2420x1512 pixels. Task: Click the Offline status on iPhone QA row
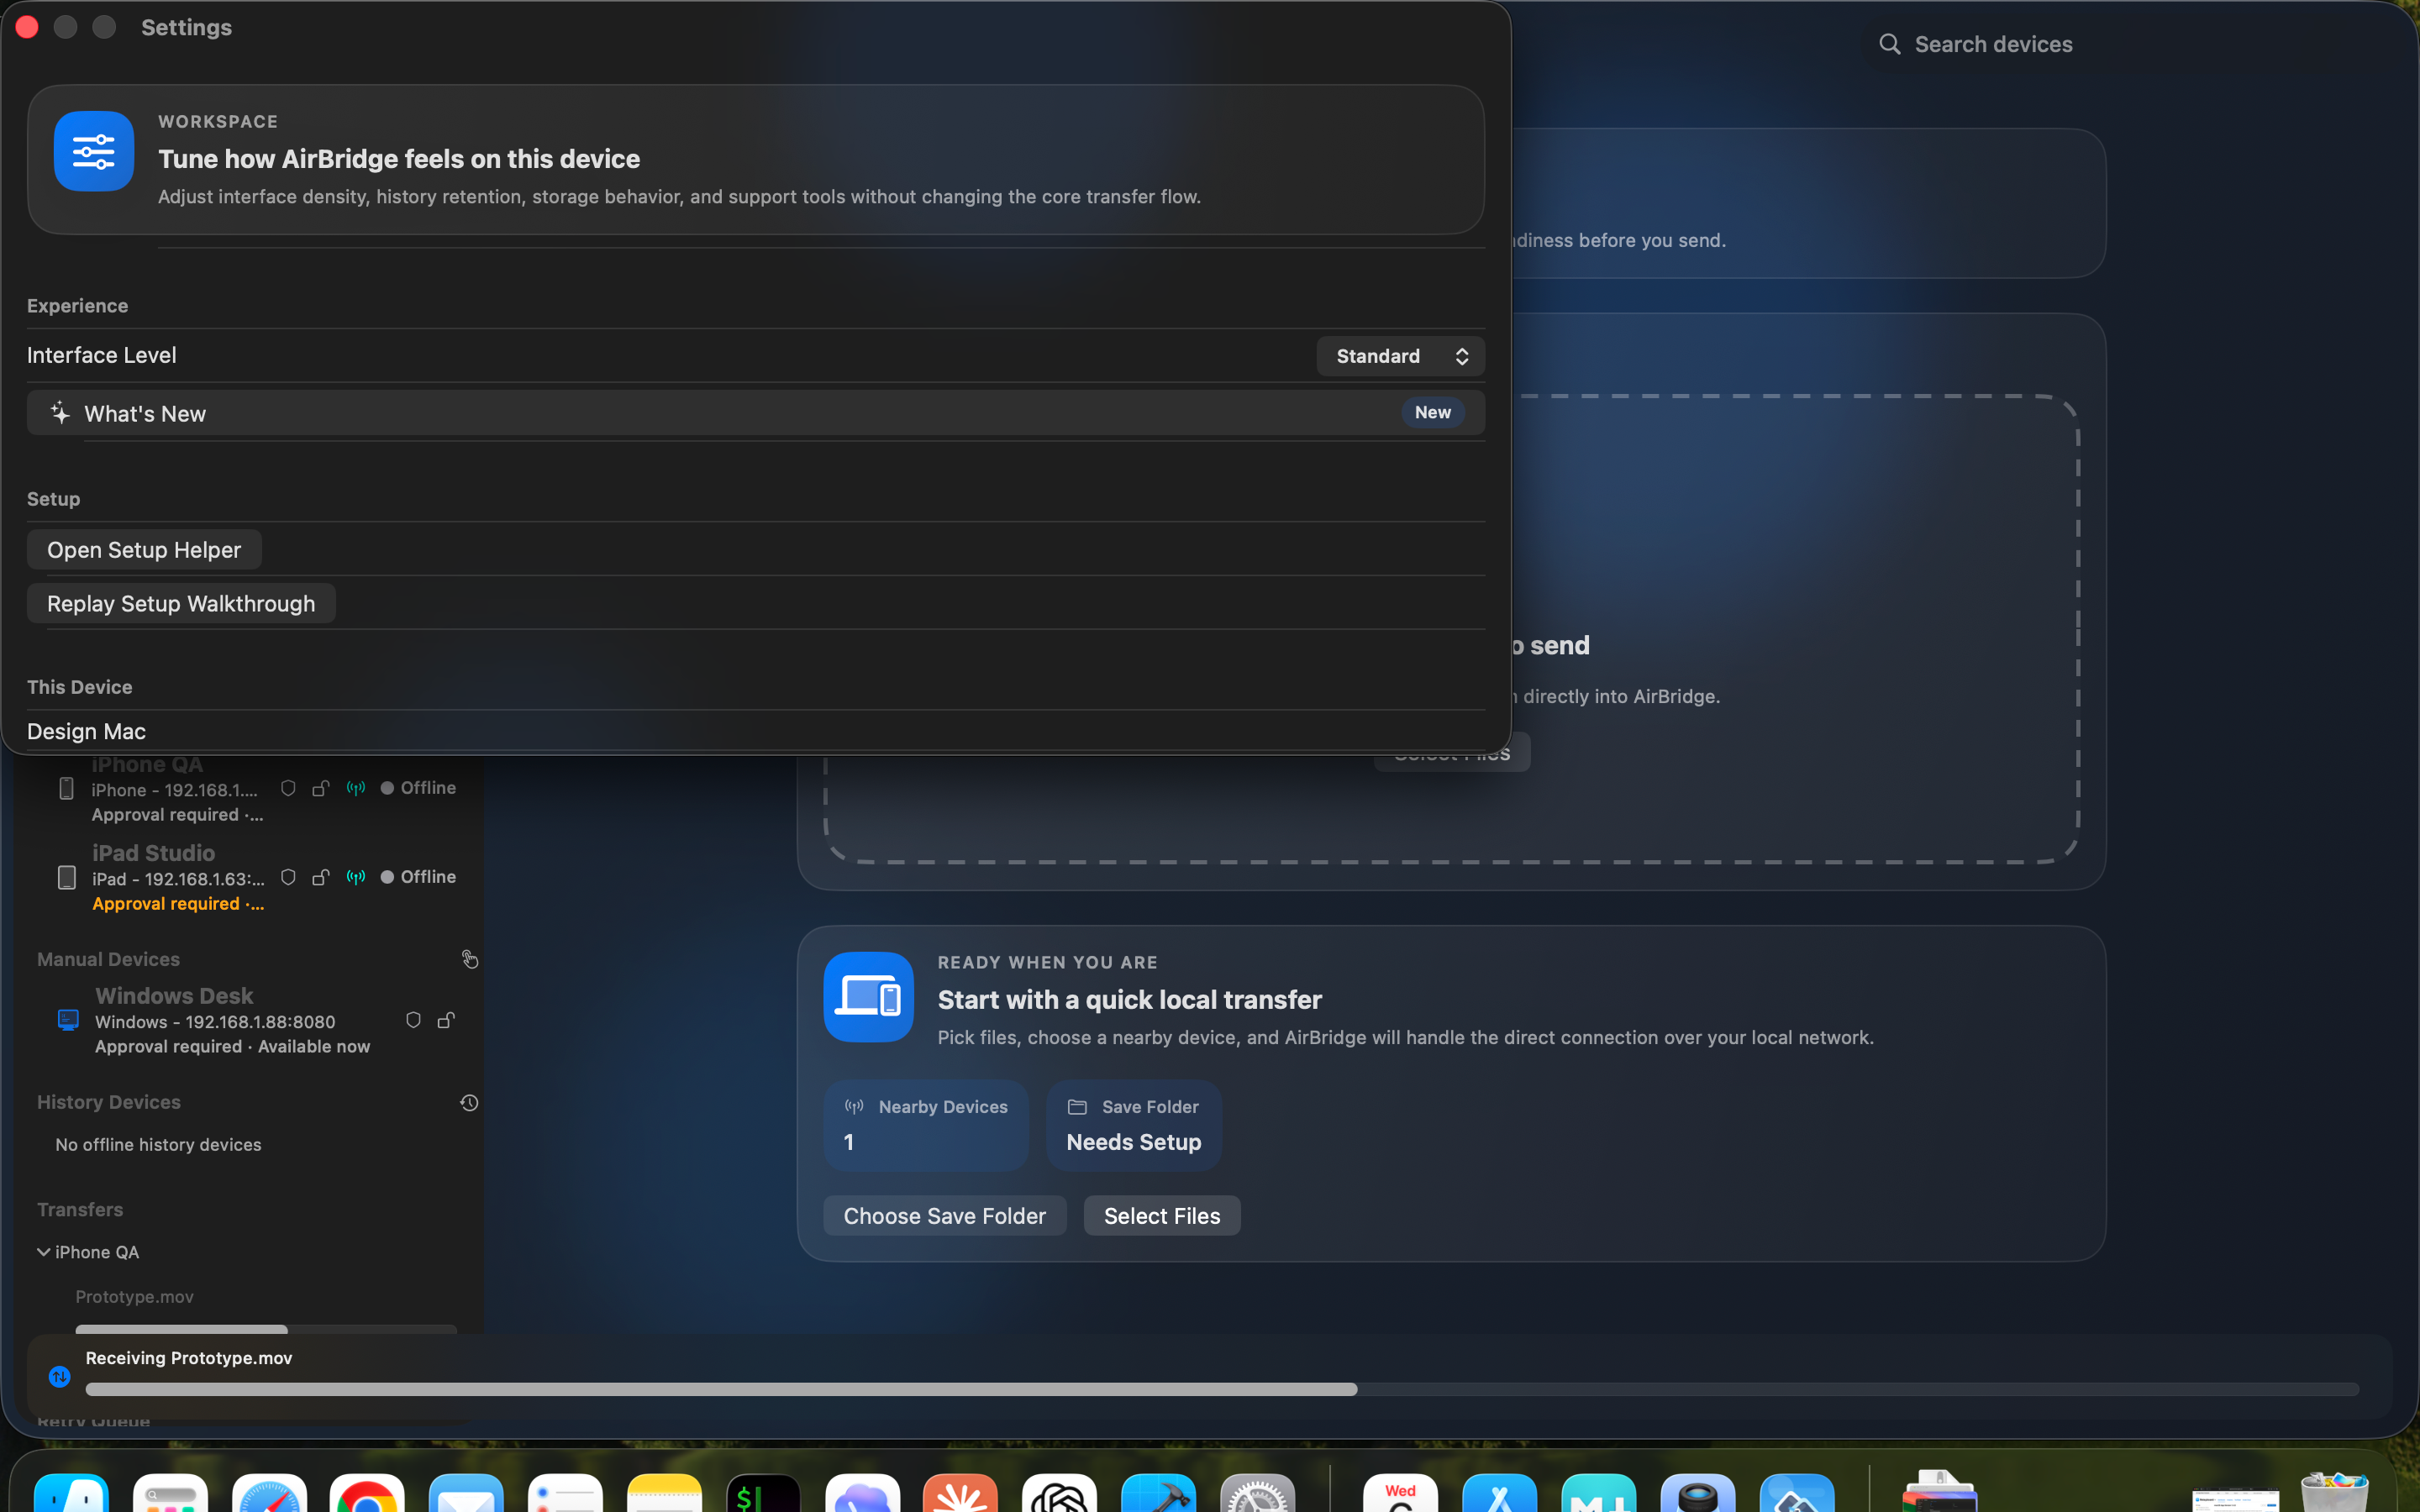tap(418, 788)
